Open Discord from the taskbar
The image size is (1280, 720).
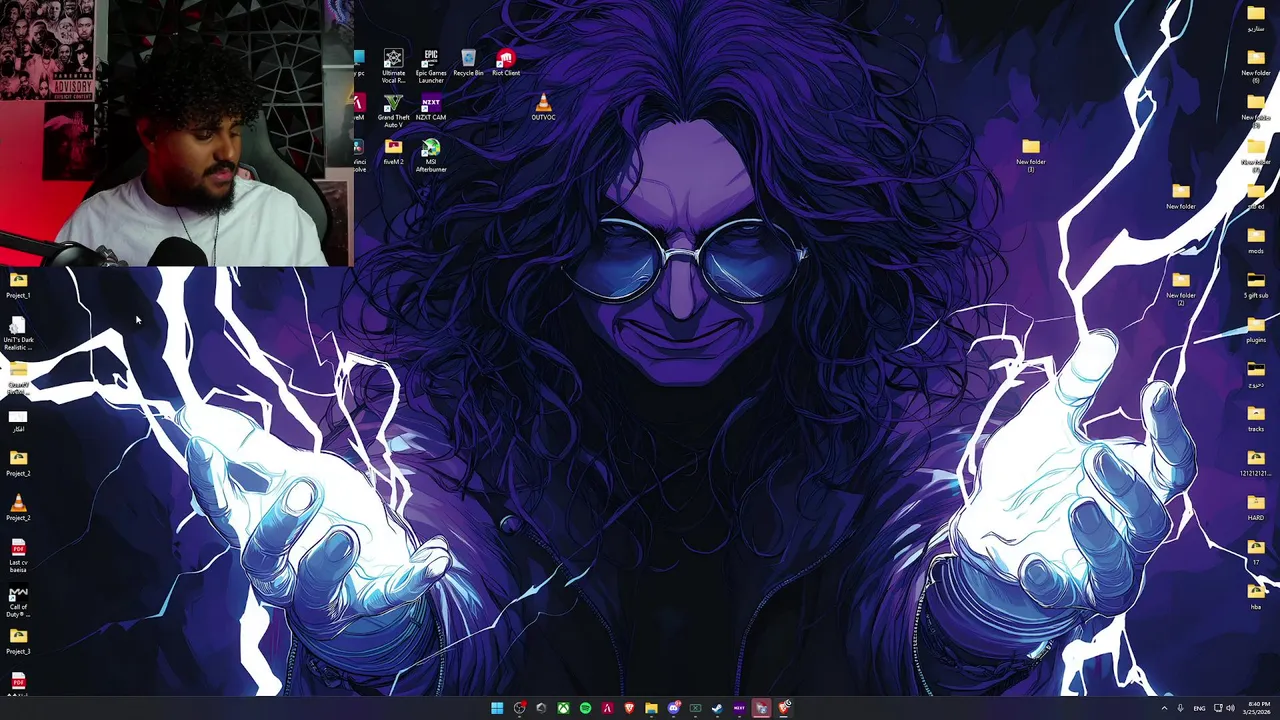[x=673, y=708]
